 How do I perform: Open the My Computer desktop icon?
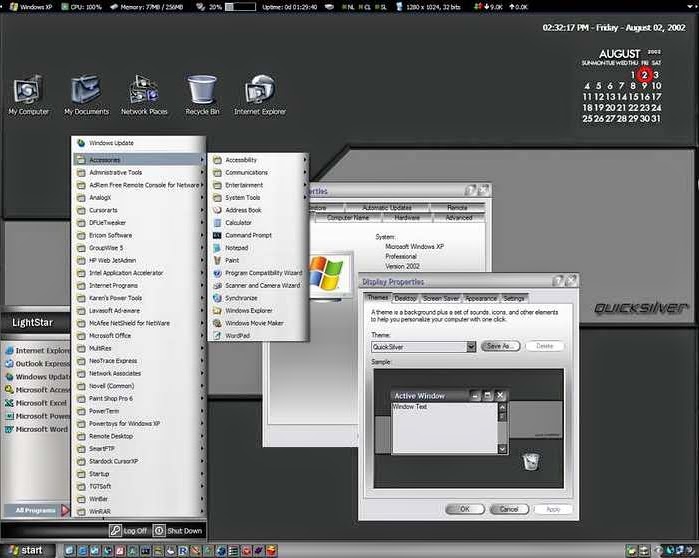28,95
